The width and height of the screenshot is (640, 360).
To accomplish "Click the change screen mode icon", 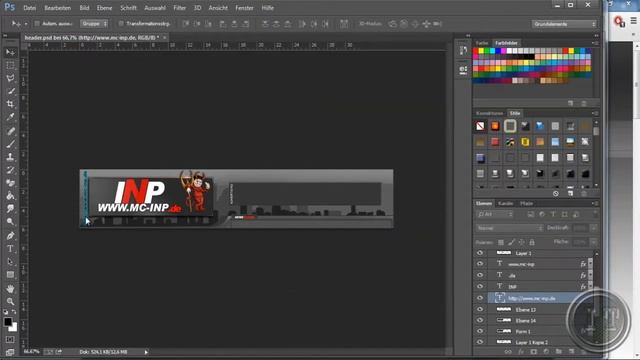I will pos(10,351).
